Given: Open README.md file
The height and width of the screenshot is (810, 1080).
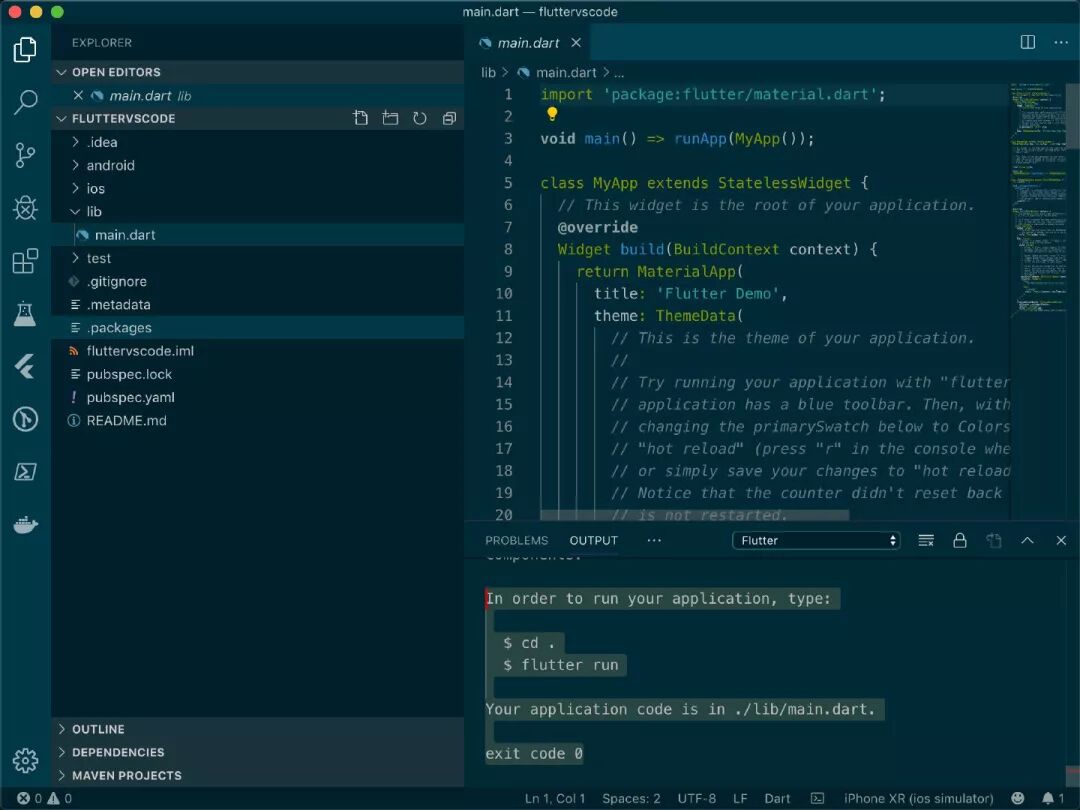Looking at the screenshot, I should pyautogui.click(x=257, y=420).
